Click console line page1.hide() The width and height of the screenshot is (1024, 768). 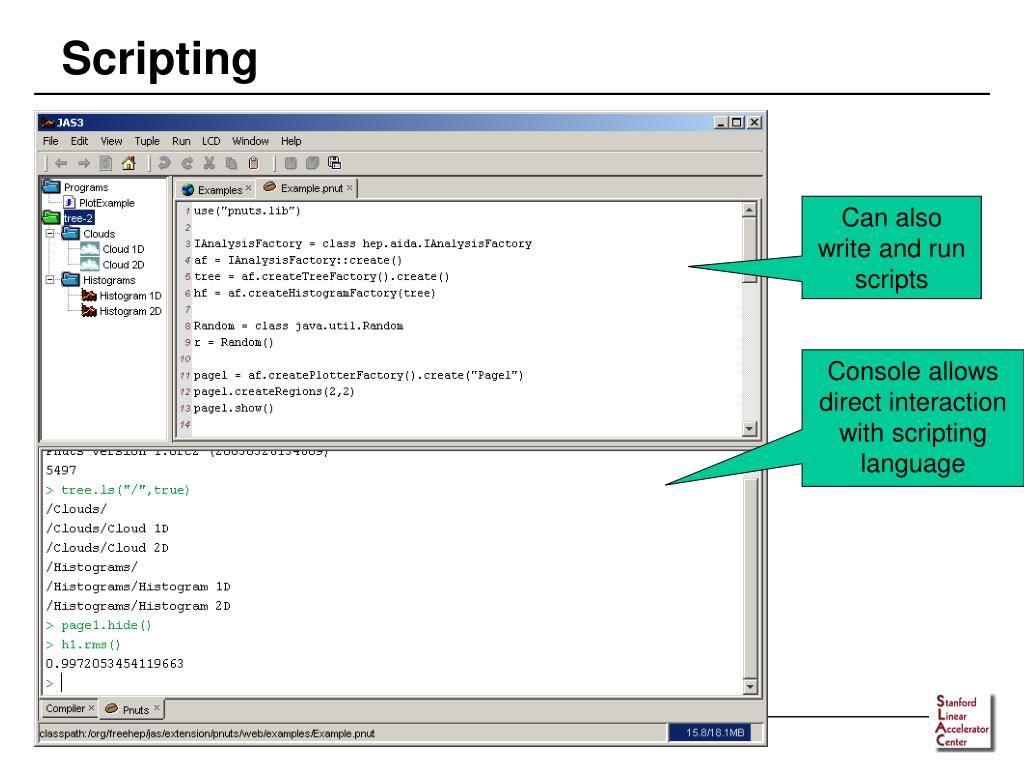pos(99,625)
